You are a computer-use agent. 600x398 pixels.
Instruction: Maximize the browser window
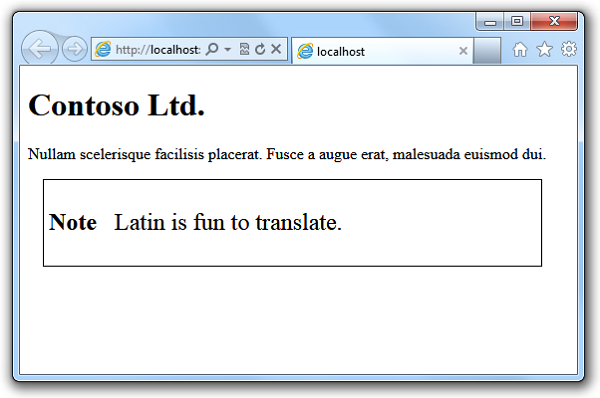pyautogui.click(x=517, y=21)
